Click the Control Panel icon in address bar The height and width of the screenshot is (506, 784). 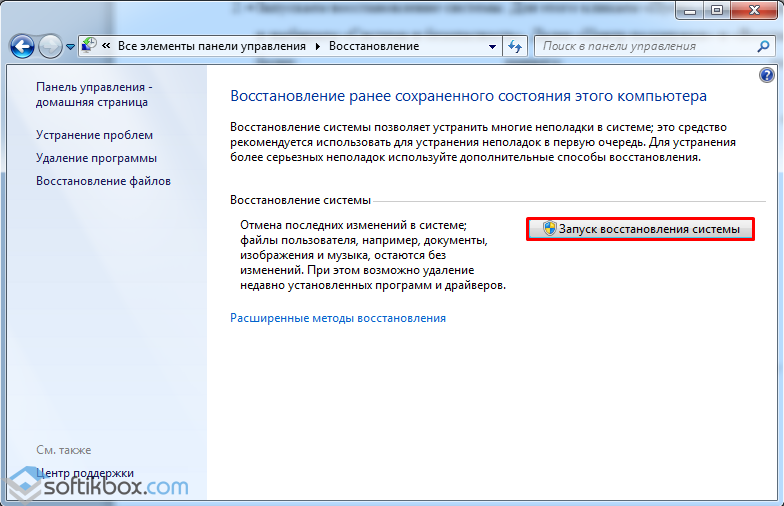pos(90,46)
